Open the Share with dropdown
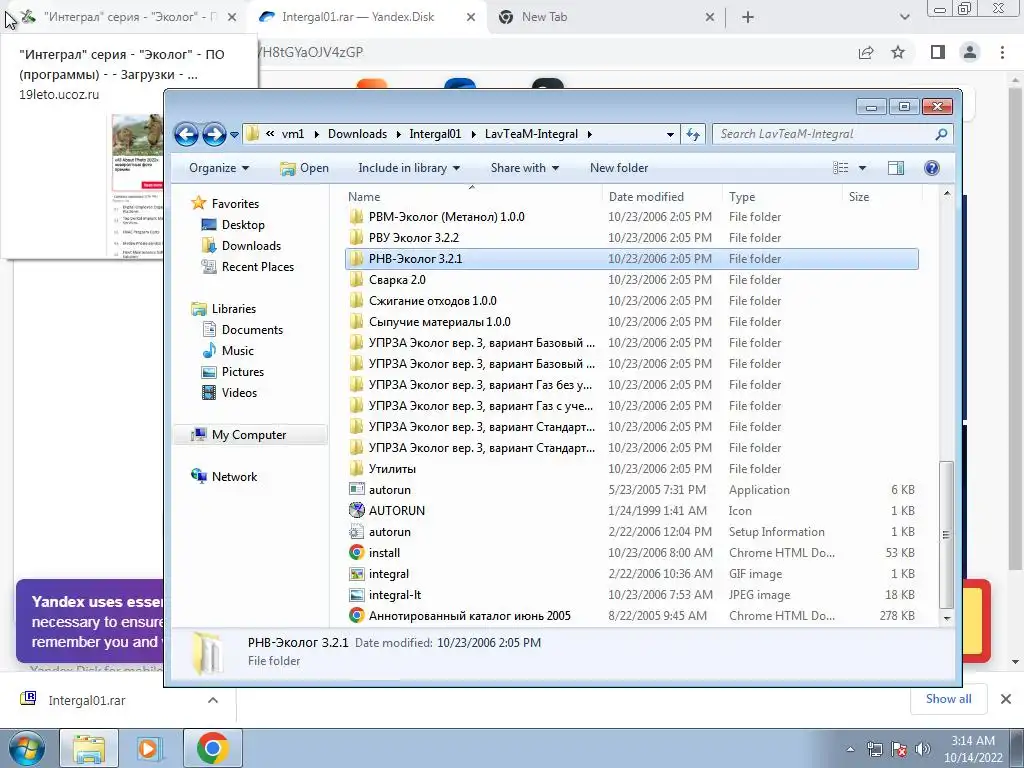This screenshot has width=1024, height=768. 524,168
